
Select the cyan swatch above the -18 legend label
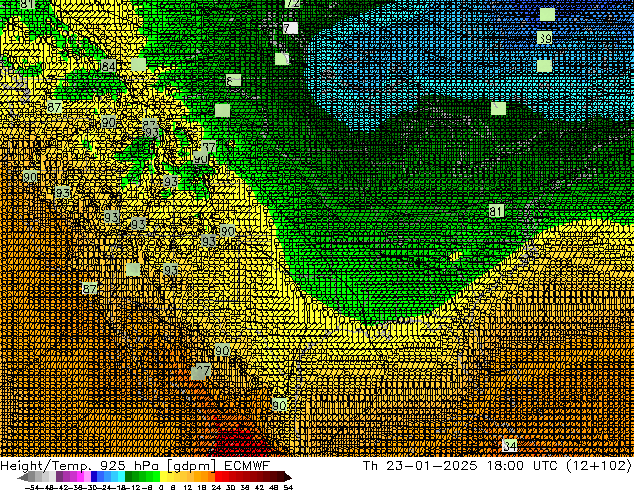point(121,477)
